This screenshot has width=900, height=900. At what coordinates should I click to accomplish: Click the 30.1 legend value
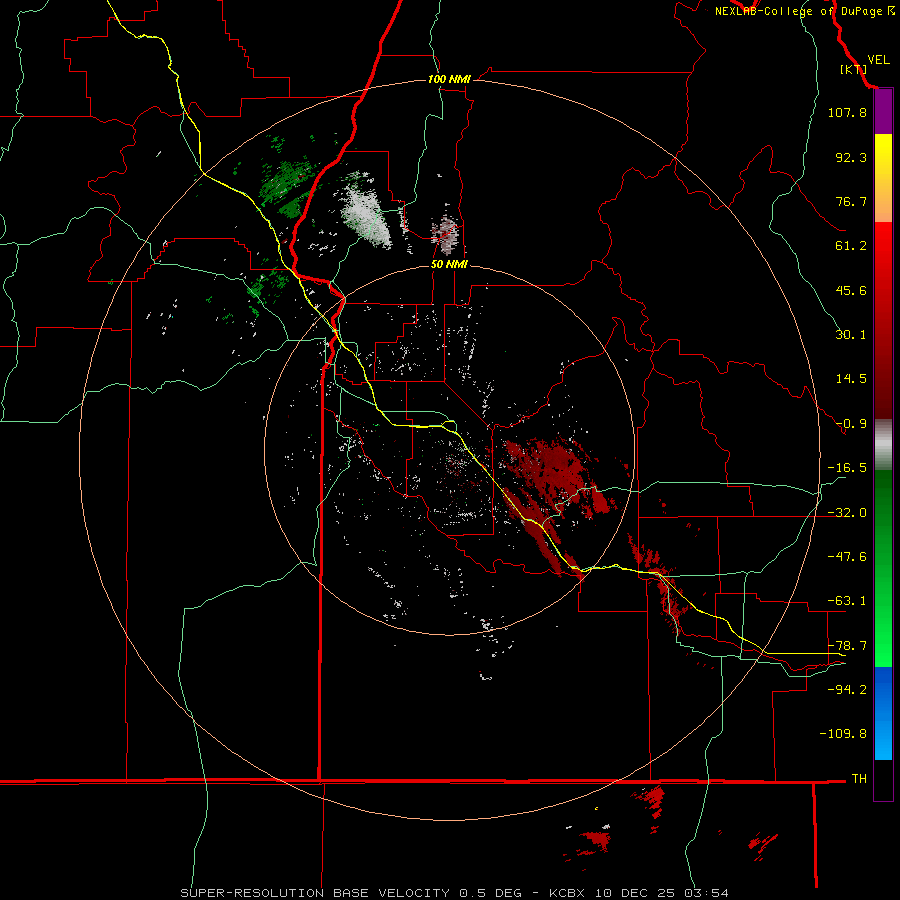coord(851,335)
